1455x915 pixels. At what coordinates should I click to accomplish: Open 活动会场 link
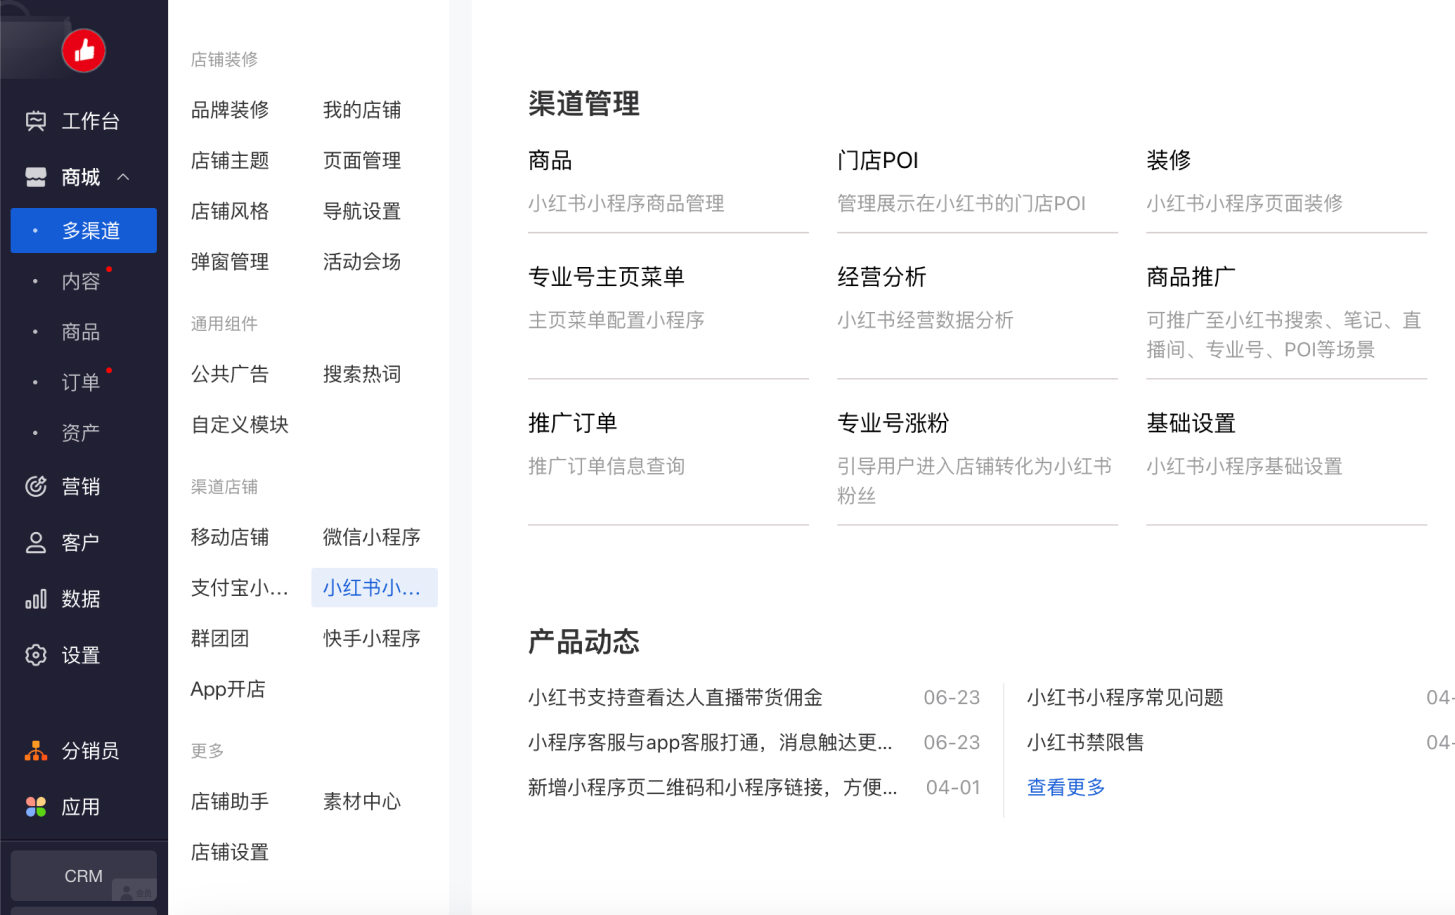(362, 262)
